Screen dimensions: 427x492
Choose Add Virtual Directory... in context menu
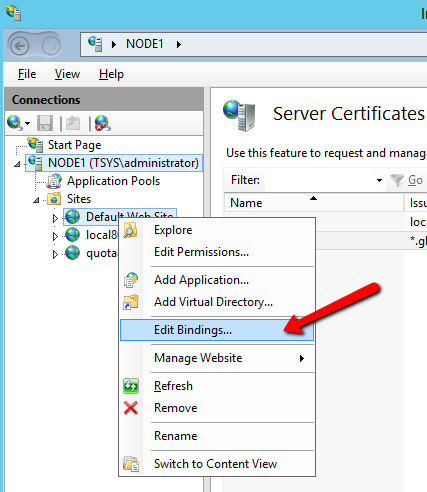pos(217,302)
